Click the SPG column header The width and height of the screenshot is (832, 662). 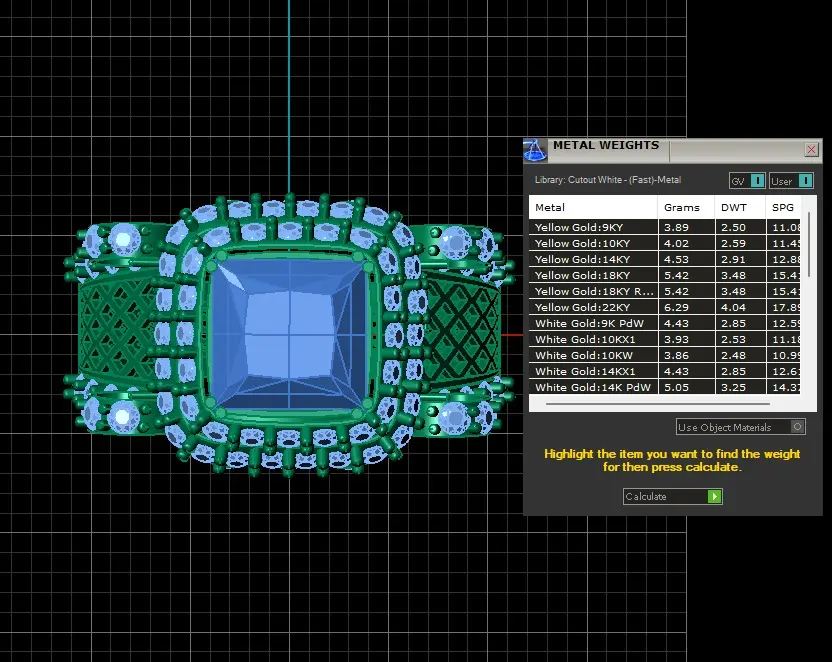pos(783,207)
